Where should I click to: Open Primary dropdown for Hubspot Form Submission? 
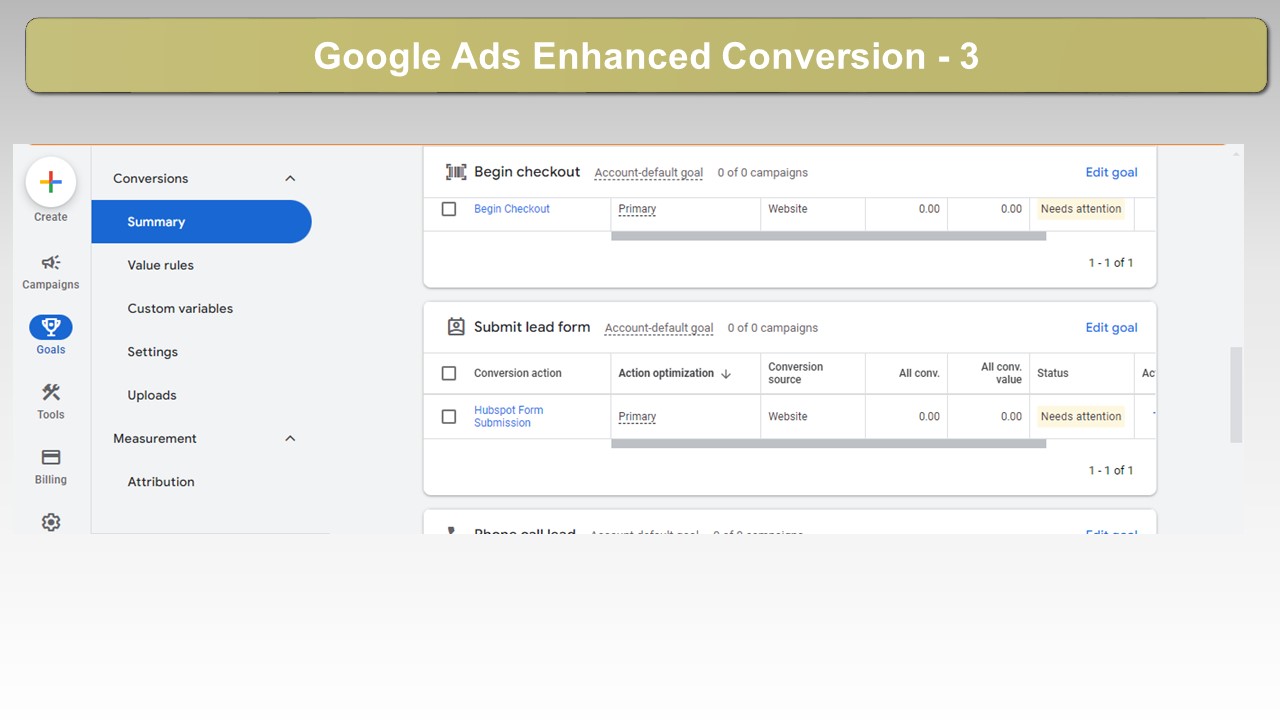point(637,416)
